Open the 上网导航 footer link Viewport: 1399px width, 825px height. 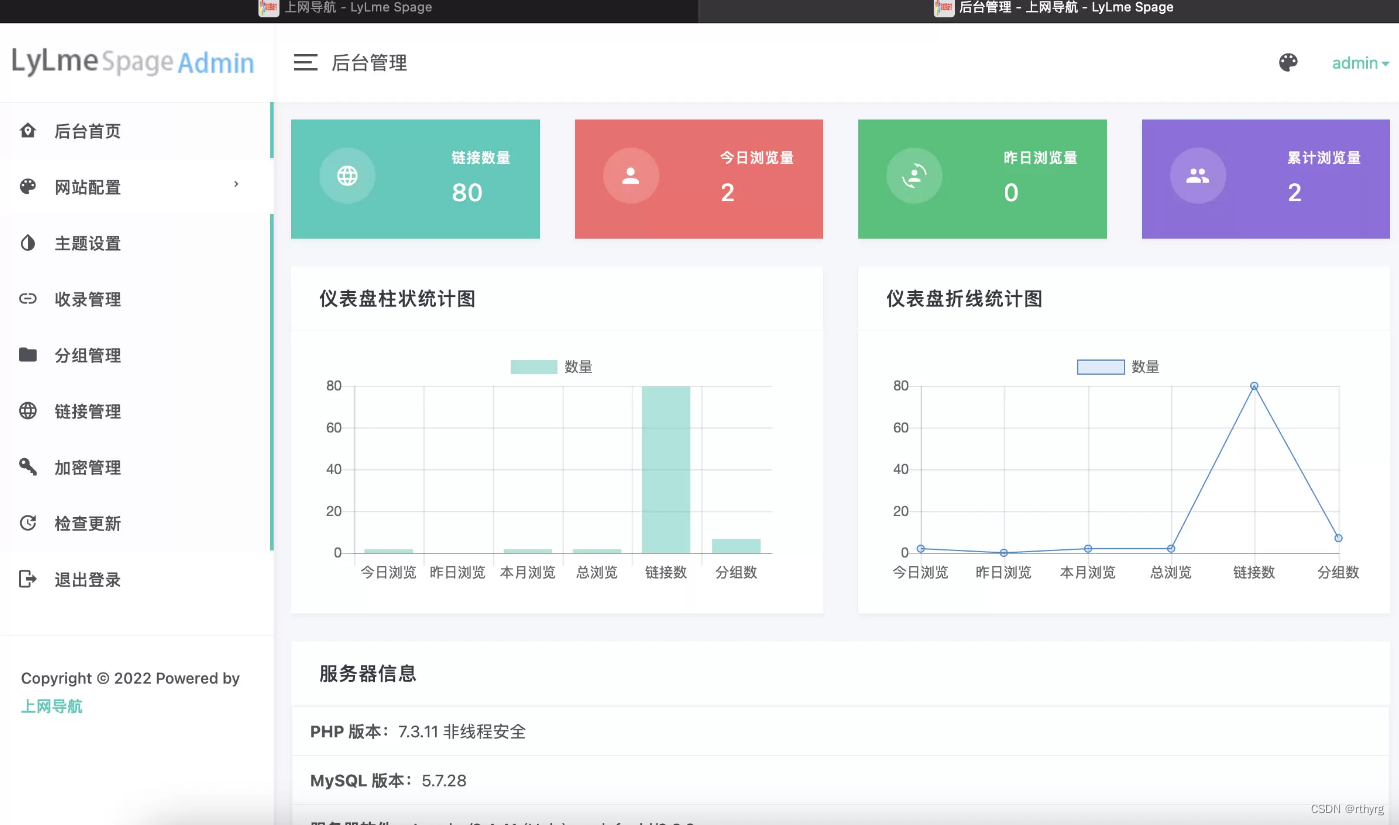tap(52, 706)
